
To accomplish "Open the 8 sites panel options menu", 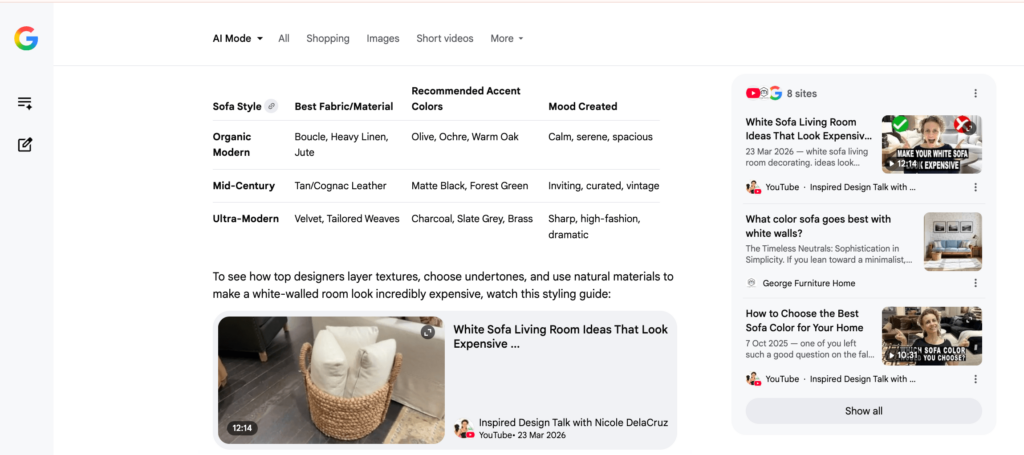I will click(x=976, y=93).
